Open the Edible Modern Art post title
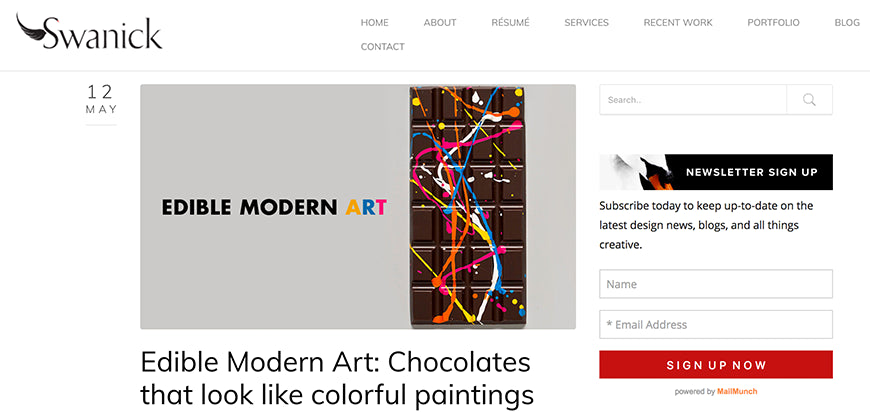 (x=337, y=379)
